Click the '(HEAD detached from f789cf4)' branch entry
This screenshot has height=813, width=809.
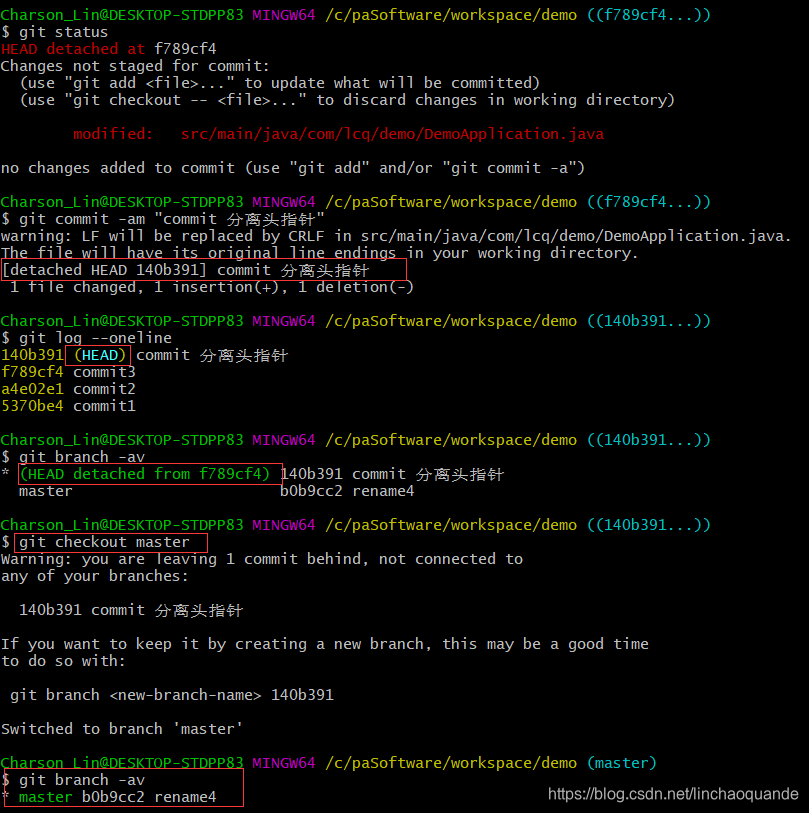(x=145, y=474)
